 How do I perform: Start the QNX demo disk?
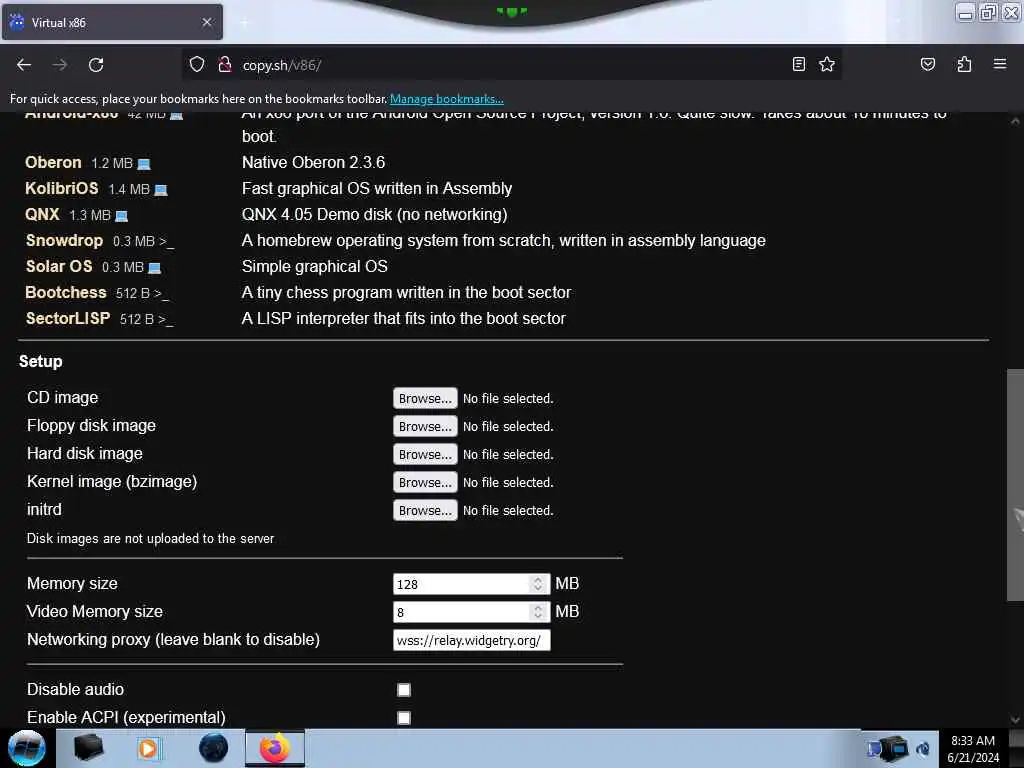pyautogui.click(x=42, y=214)
